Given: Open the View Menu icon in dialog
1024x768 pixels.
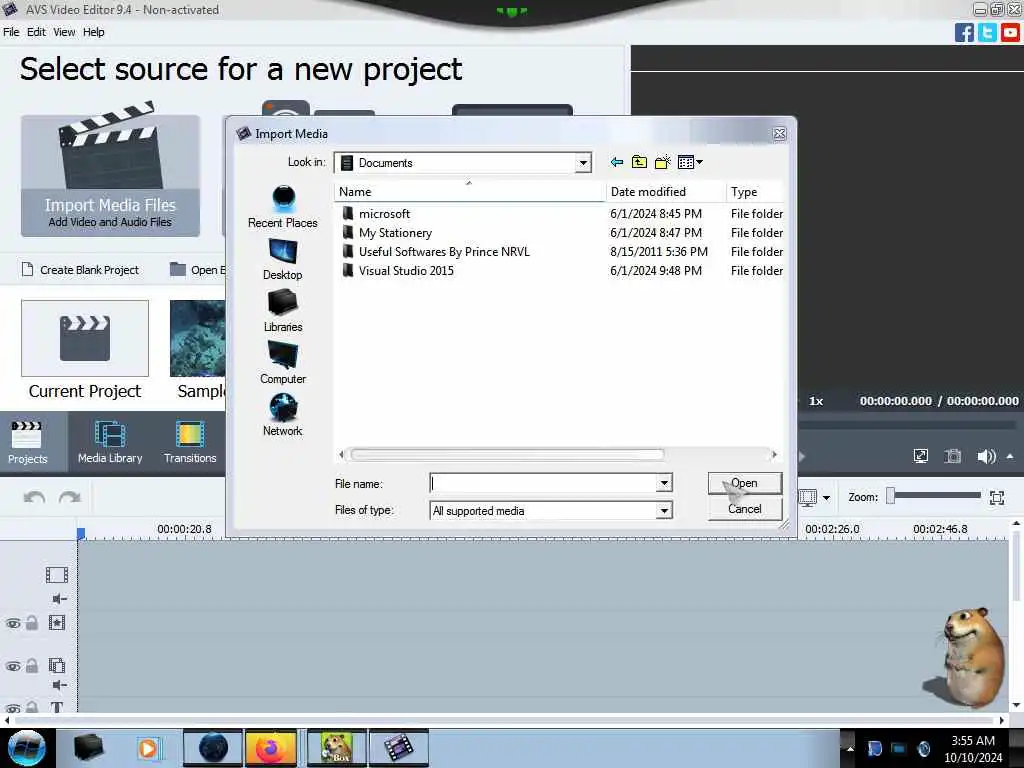Looking at the screenshot, I should [x=690, y=162].
